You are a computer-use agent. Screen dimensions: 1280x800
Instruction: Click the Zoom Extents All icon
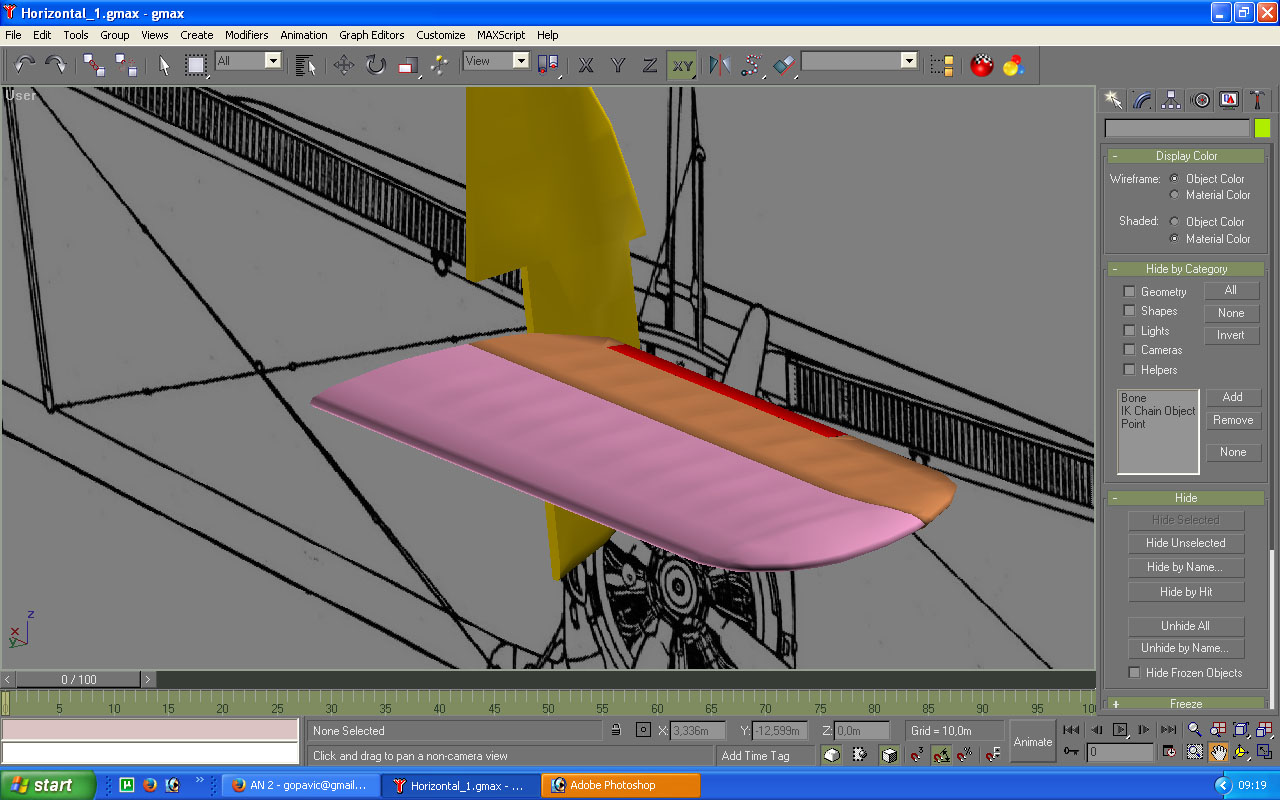point(1264,730)
